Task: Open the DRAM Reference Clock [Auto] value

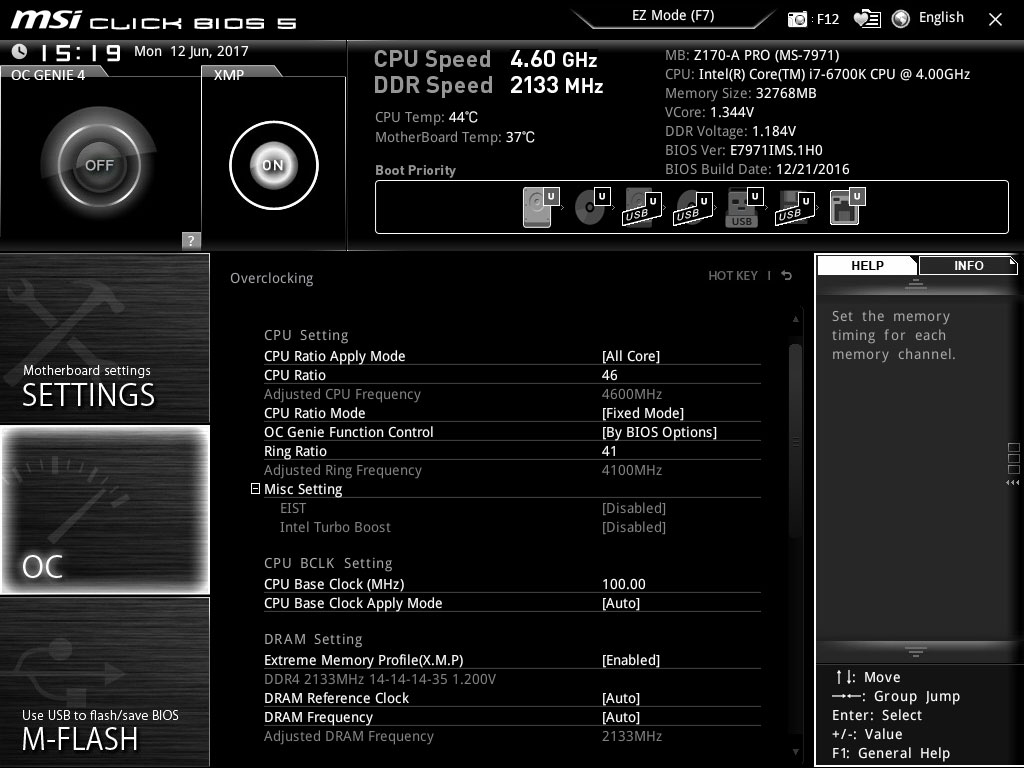Action: click(x=620, y=697)
